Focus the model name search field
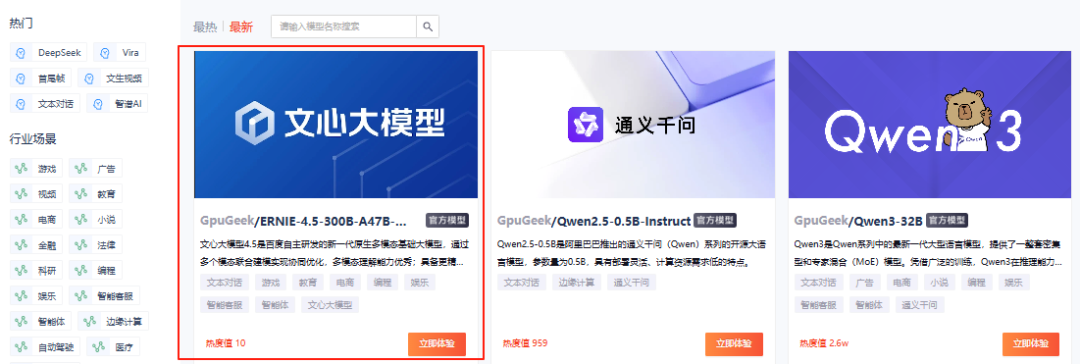 coord(344,27)
